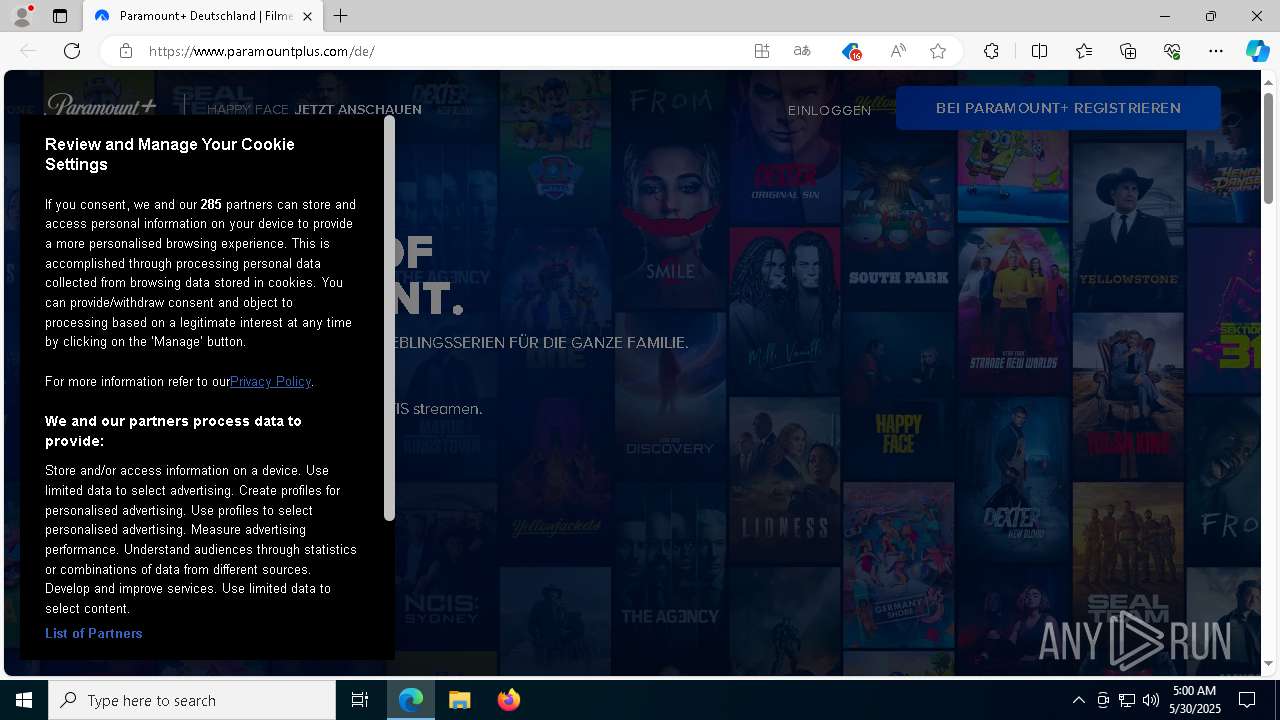Show hidden system tray icons

pyautogui.click(x=1078, y=700)
